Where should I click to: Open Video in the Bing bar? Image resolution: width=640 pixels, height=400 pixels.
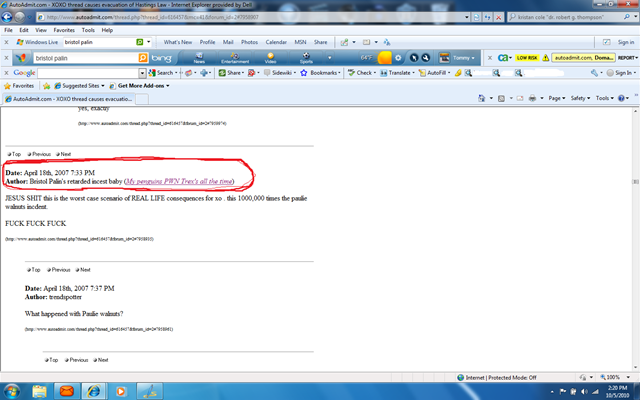[270, 58]
